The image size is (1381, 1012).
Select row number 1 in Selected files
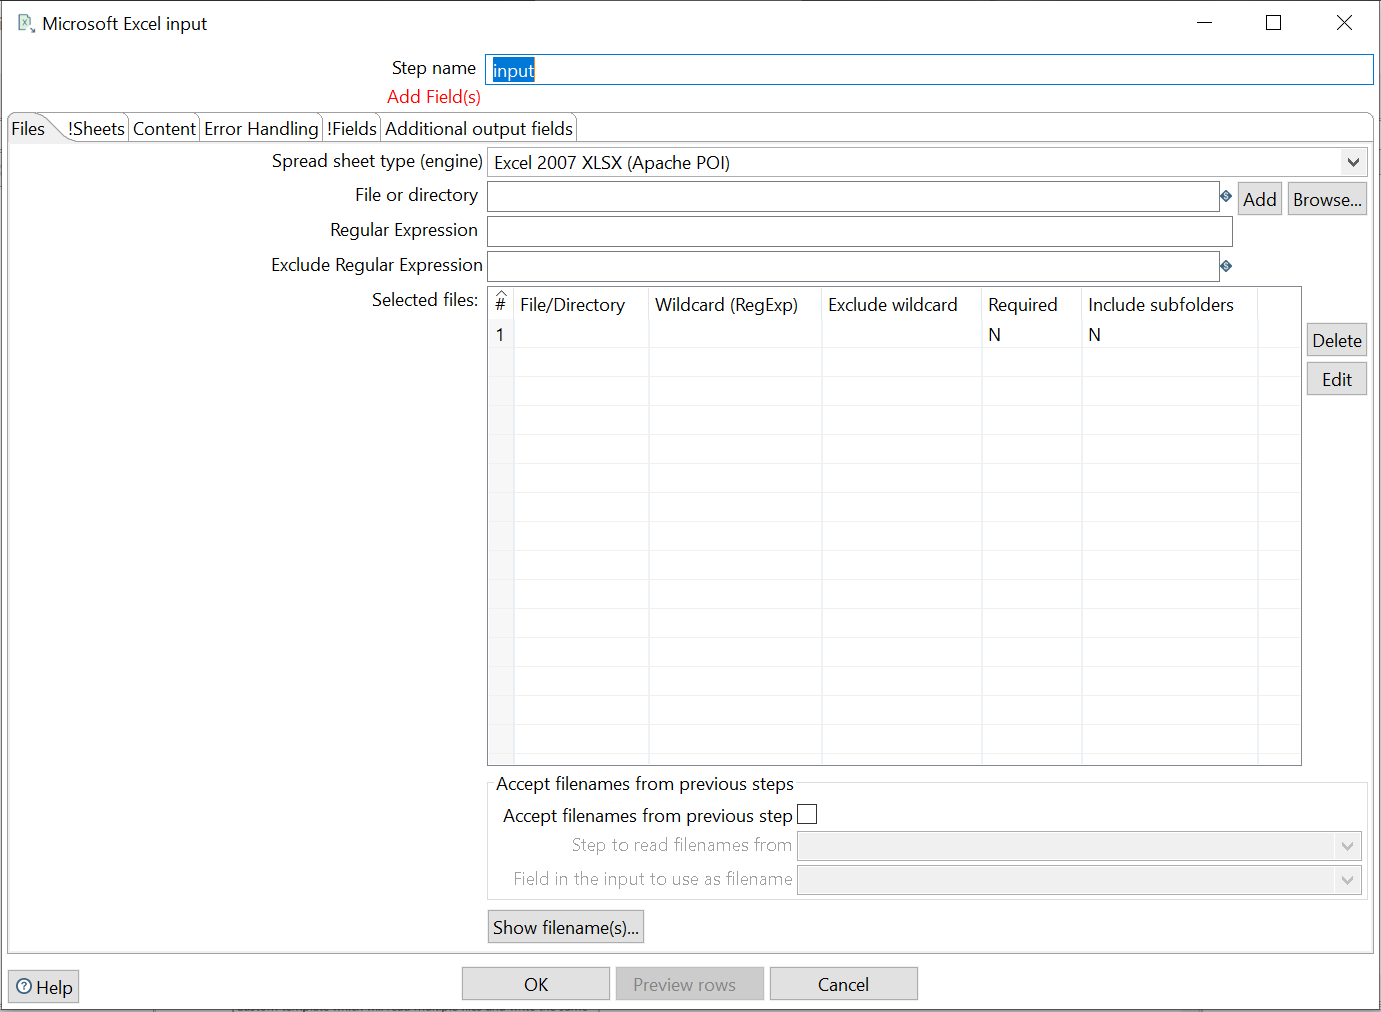click(x=500, y=335)
